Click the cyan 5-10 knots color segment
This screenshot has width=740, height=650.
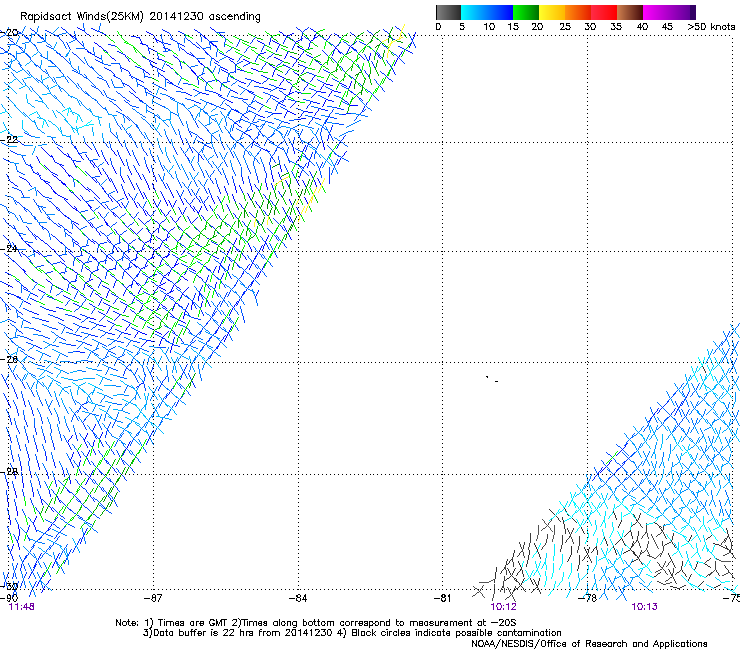point(474,12)
